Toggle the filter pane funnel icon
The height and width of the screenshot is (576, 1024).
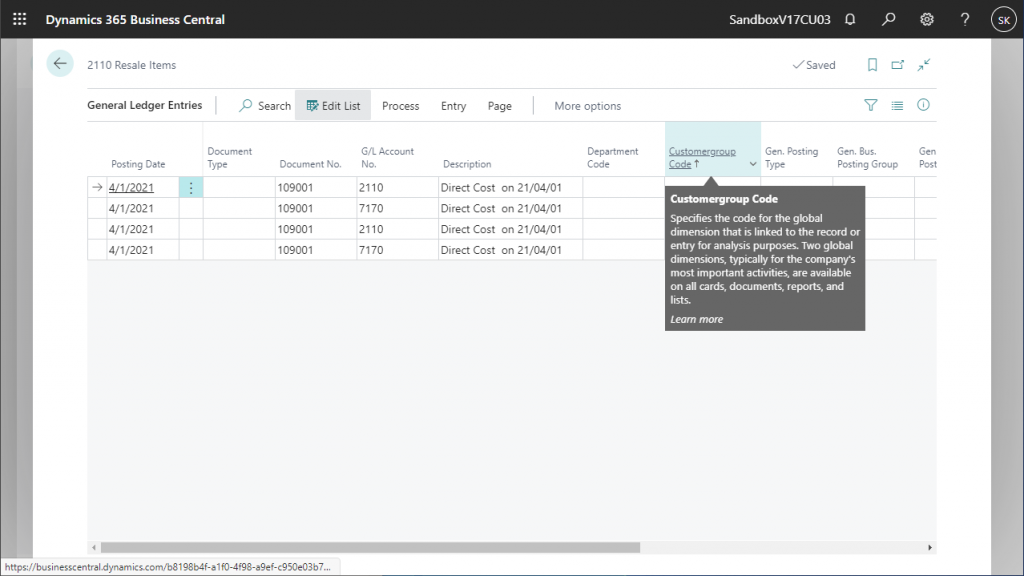coord(870,105)
